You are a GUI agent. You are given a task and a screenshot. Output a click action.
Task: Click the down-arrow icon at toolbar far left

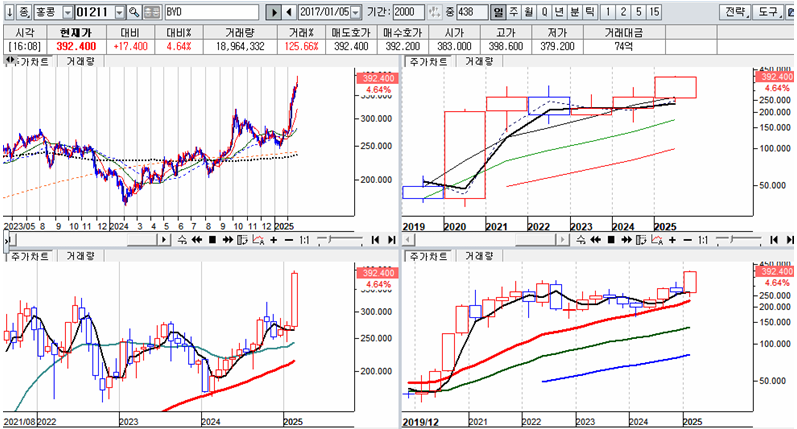tap(8, 12)
